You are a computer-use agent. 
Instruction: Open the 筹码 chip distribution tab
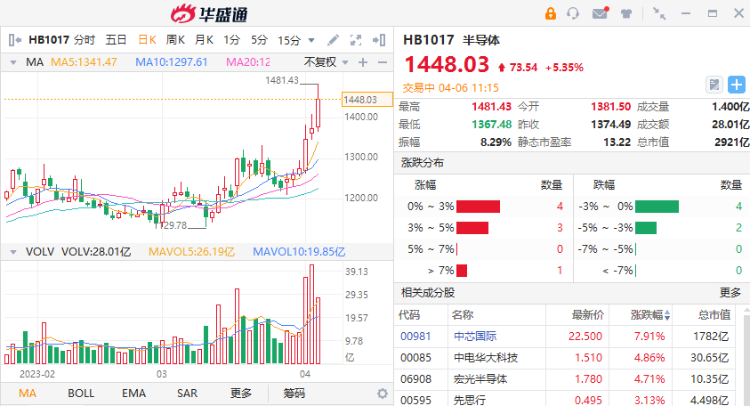coord(294,393)
